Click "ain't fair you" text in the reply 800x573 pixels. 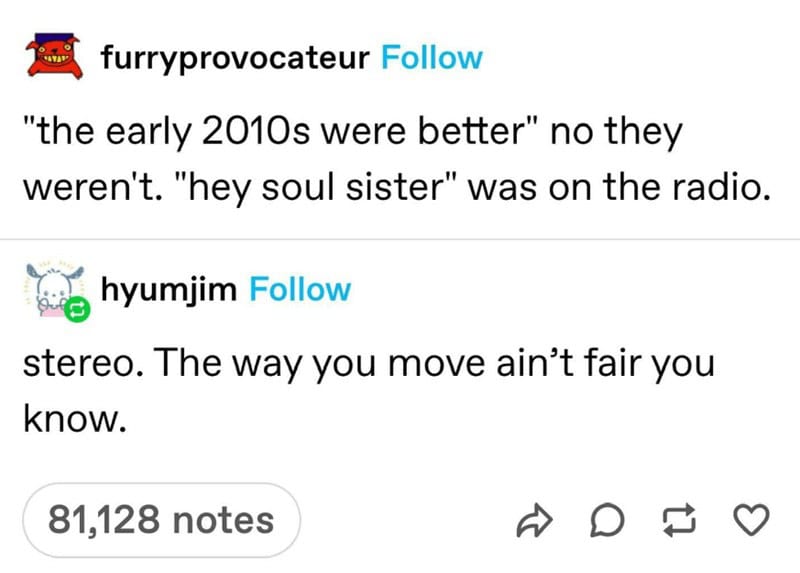(x=605, y=364)
